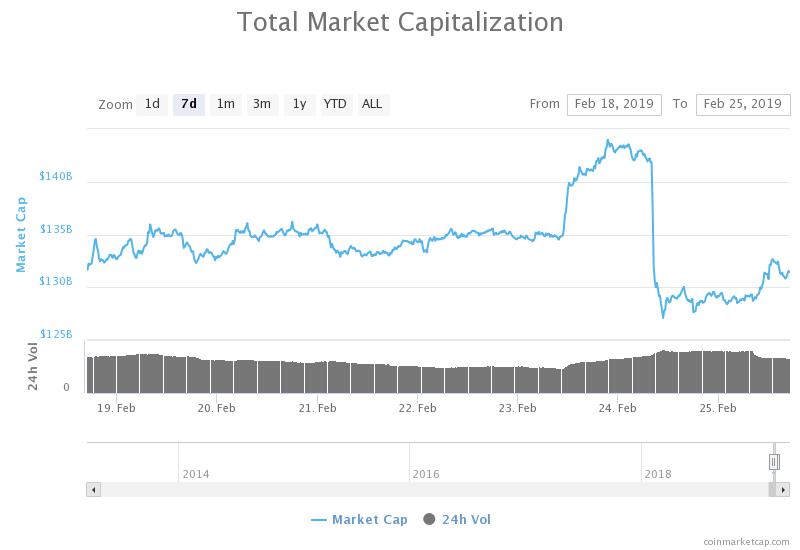Screen dimensions: 800x550
Task: Select the 7d zoom range
Action: (x=189, y=105)
